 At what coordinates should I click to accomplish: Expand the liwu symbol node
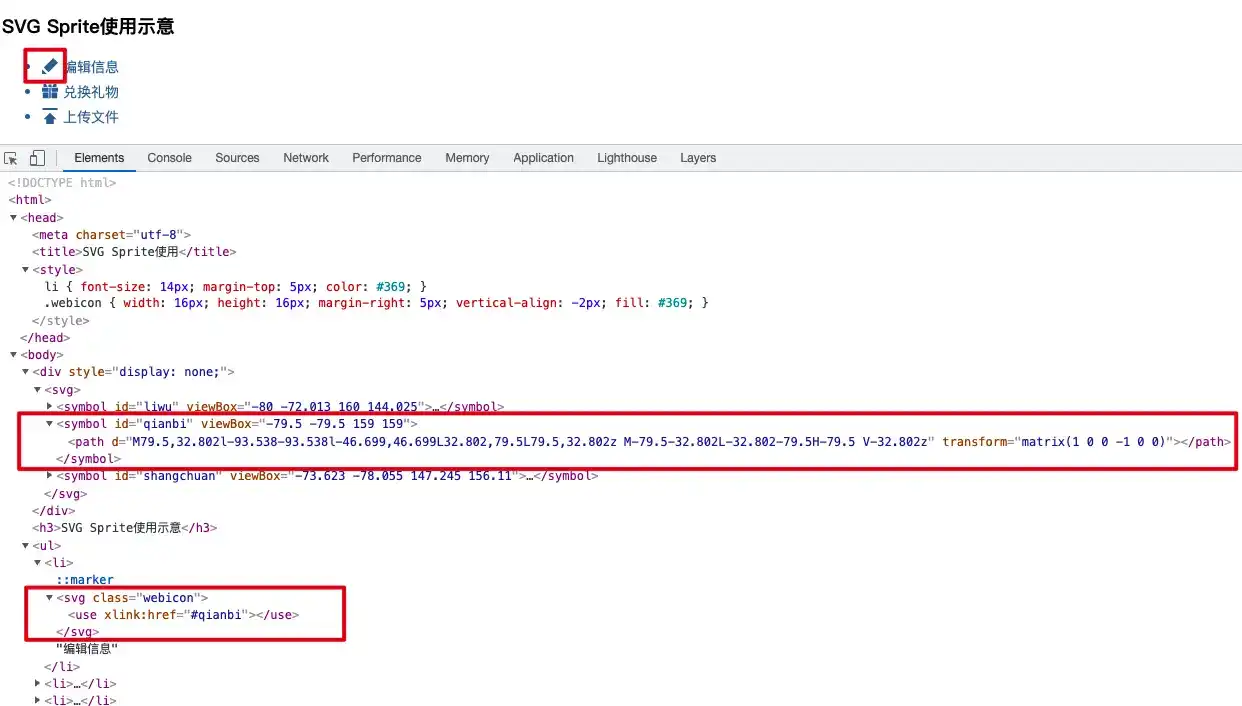[50, 407]
